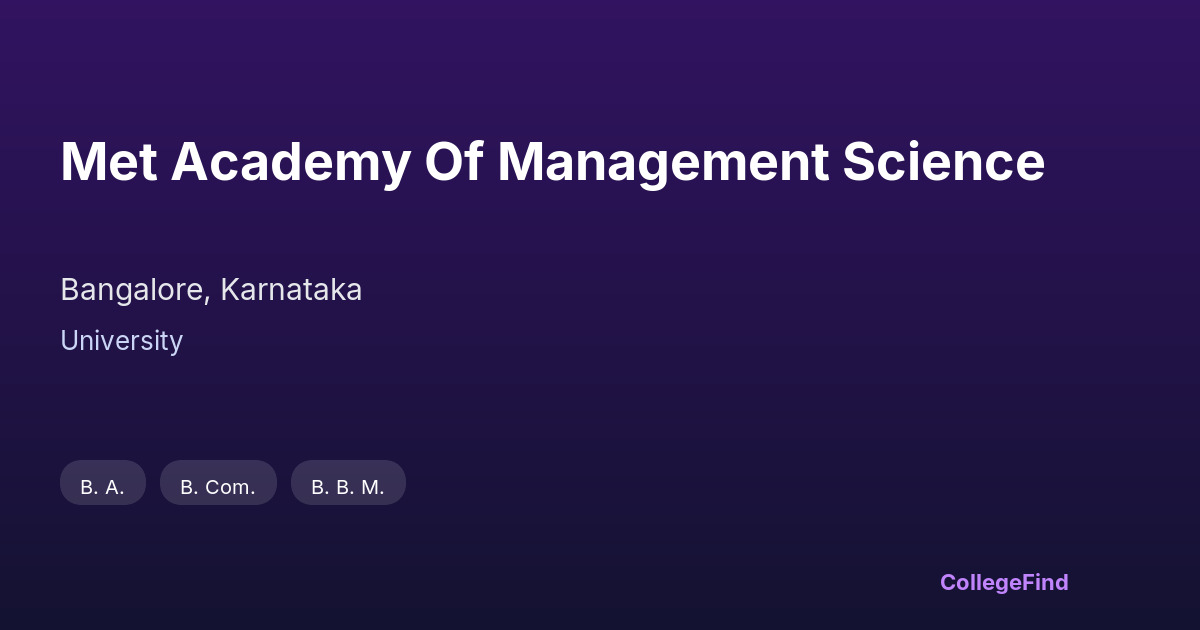1200x630 pixels.
Task: Click the word "Of" in the heading
Action: click(454, 162)
